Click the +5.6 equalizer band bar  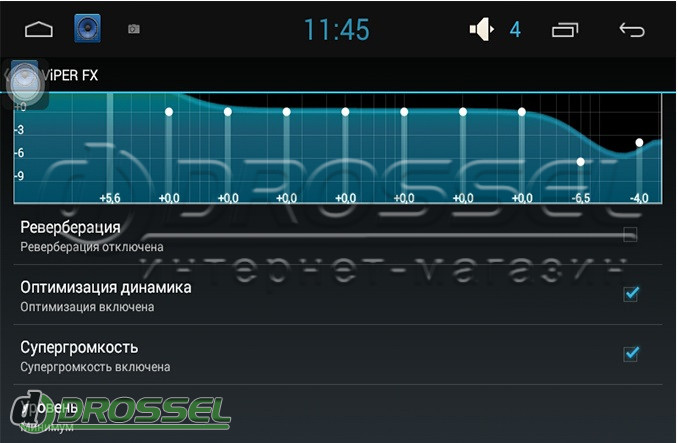(x=110, y=145)
